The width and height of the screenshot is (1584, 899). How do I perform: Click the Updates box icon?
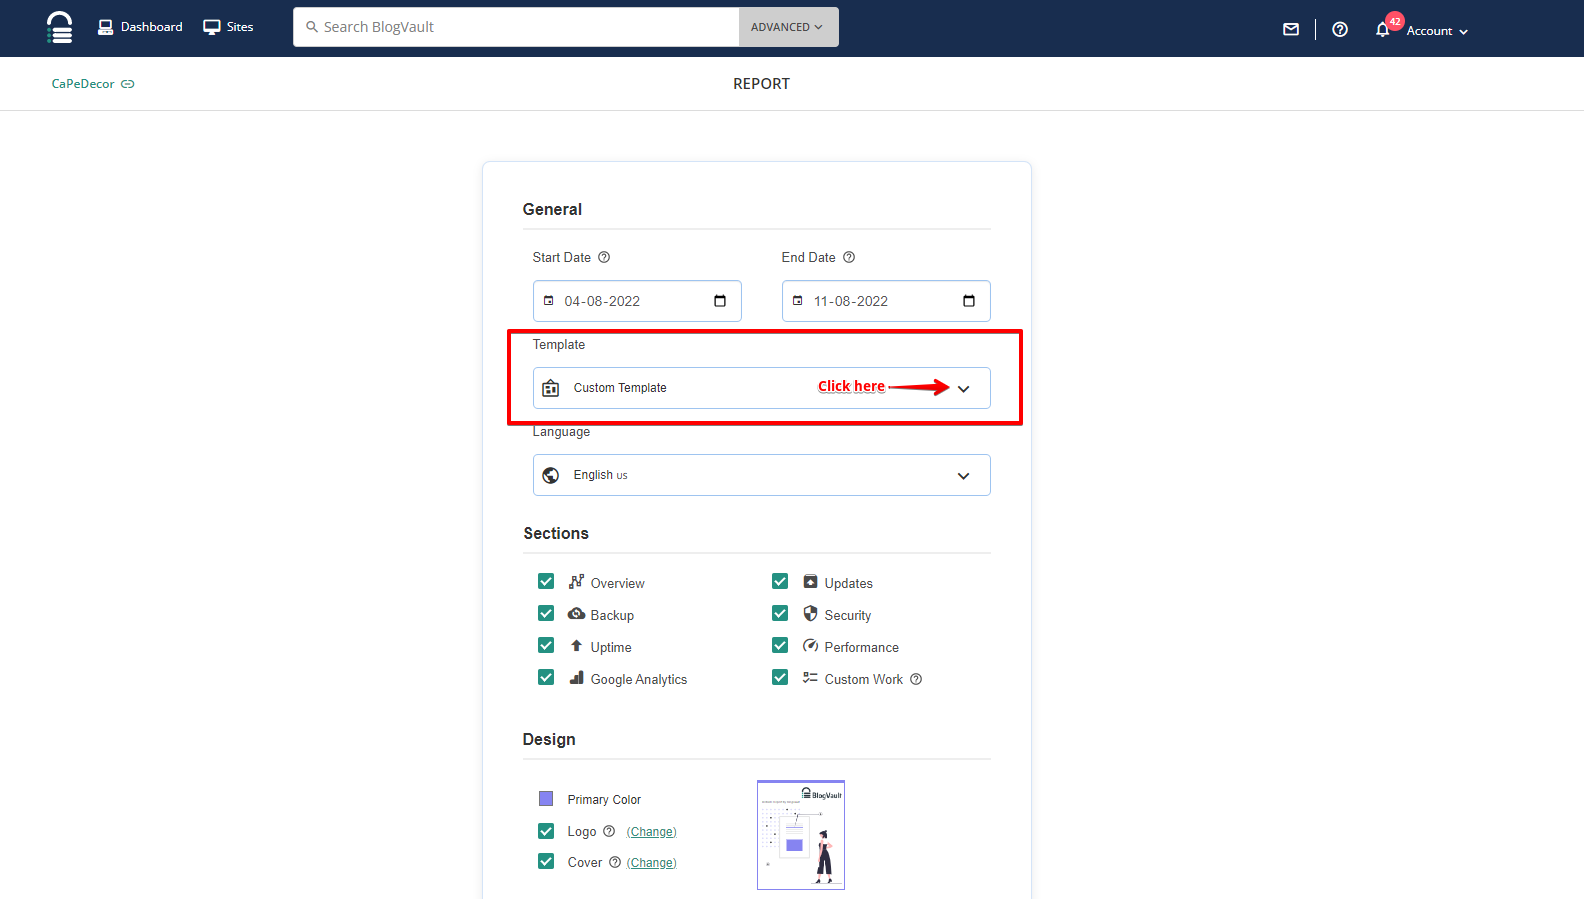[x=811, y=582]
